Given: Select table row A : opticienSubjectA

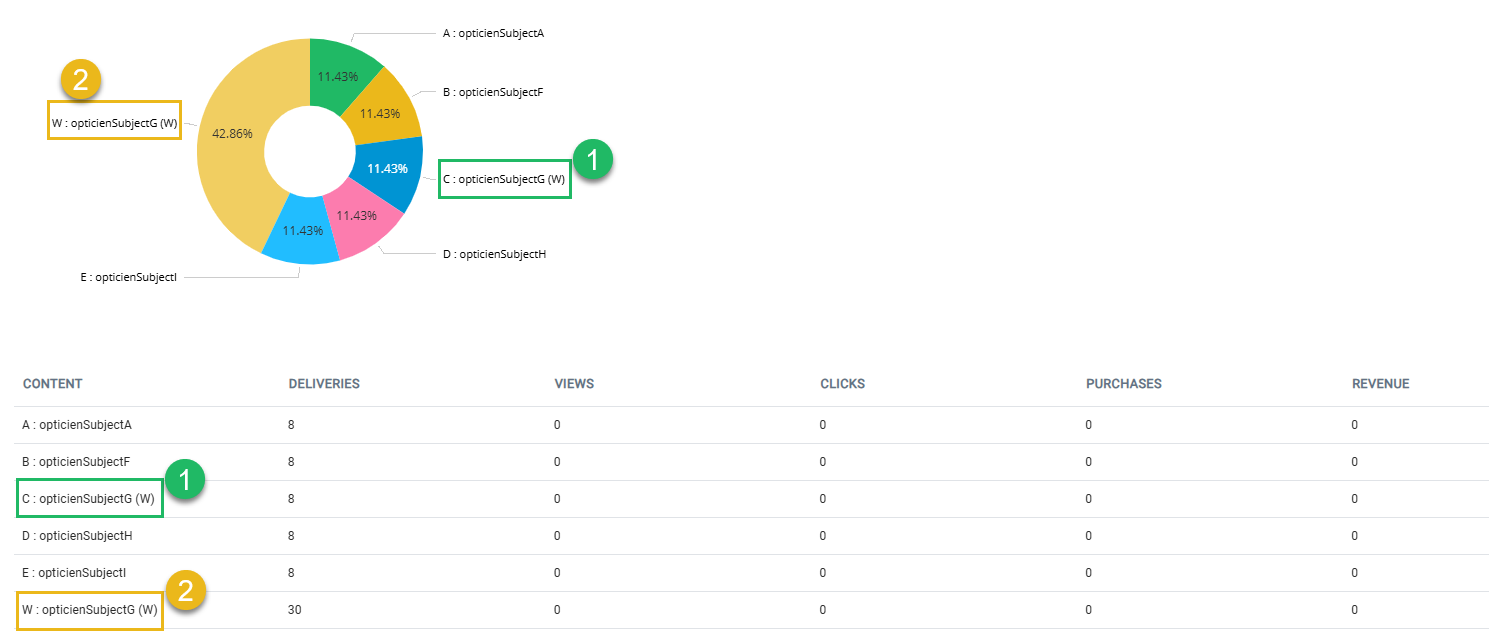Looking at the screenshot, I should (77, 425).
